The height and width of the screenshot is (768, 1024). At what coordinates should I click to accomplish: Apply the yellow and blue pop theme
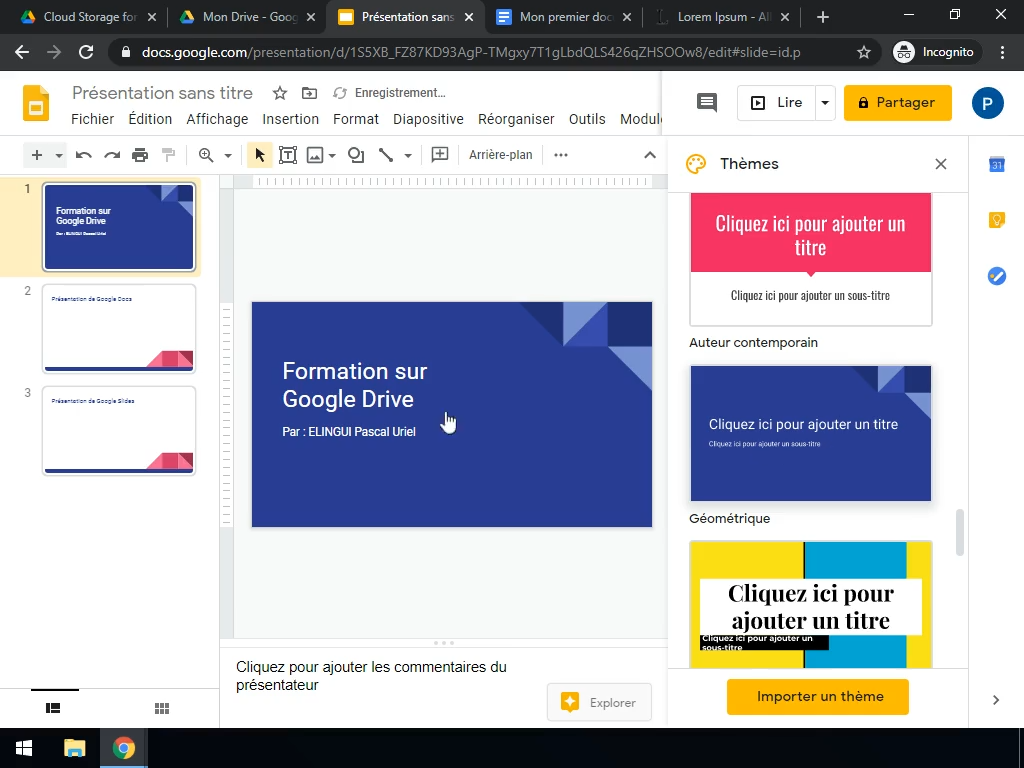coord(810,605)
